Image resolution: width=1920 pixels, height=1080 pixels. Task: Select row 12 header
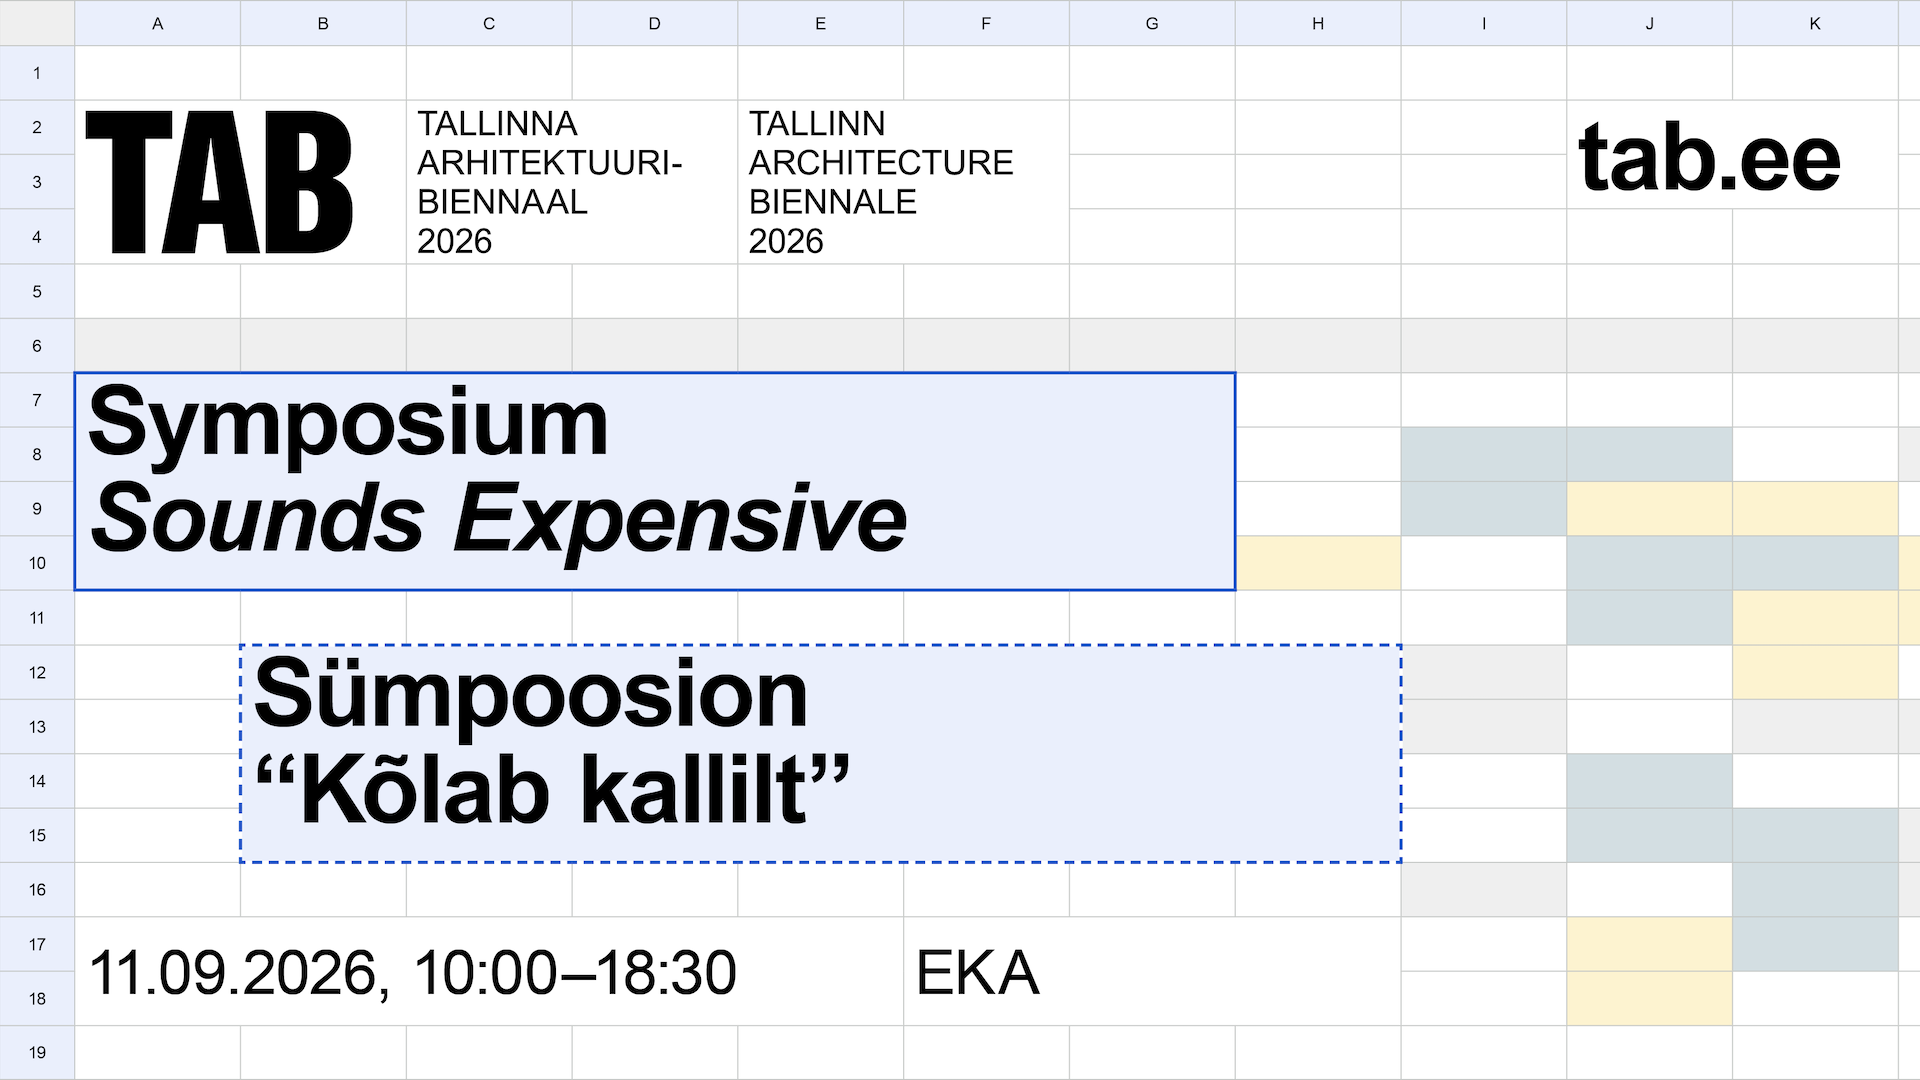click(37, 672)
